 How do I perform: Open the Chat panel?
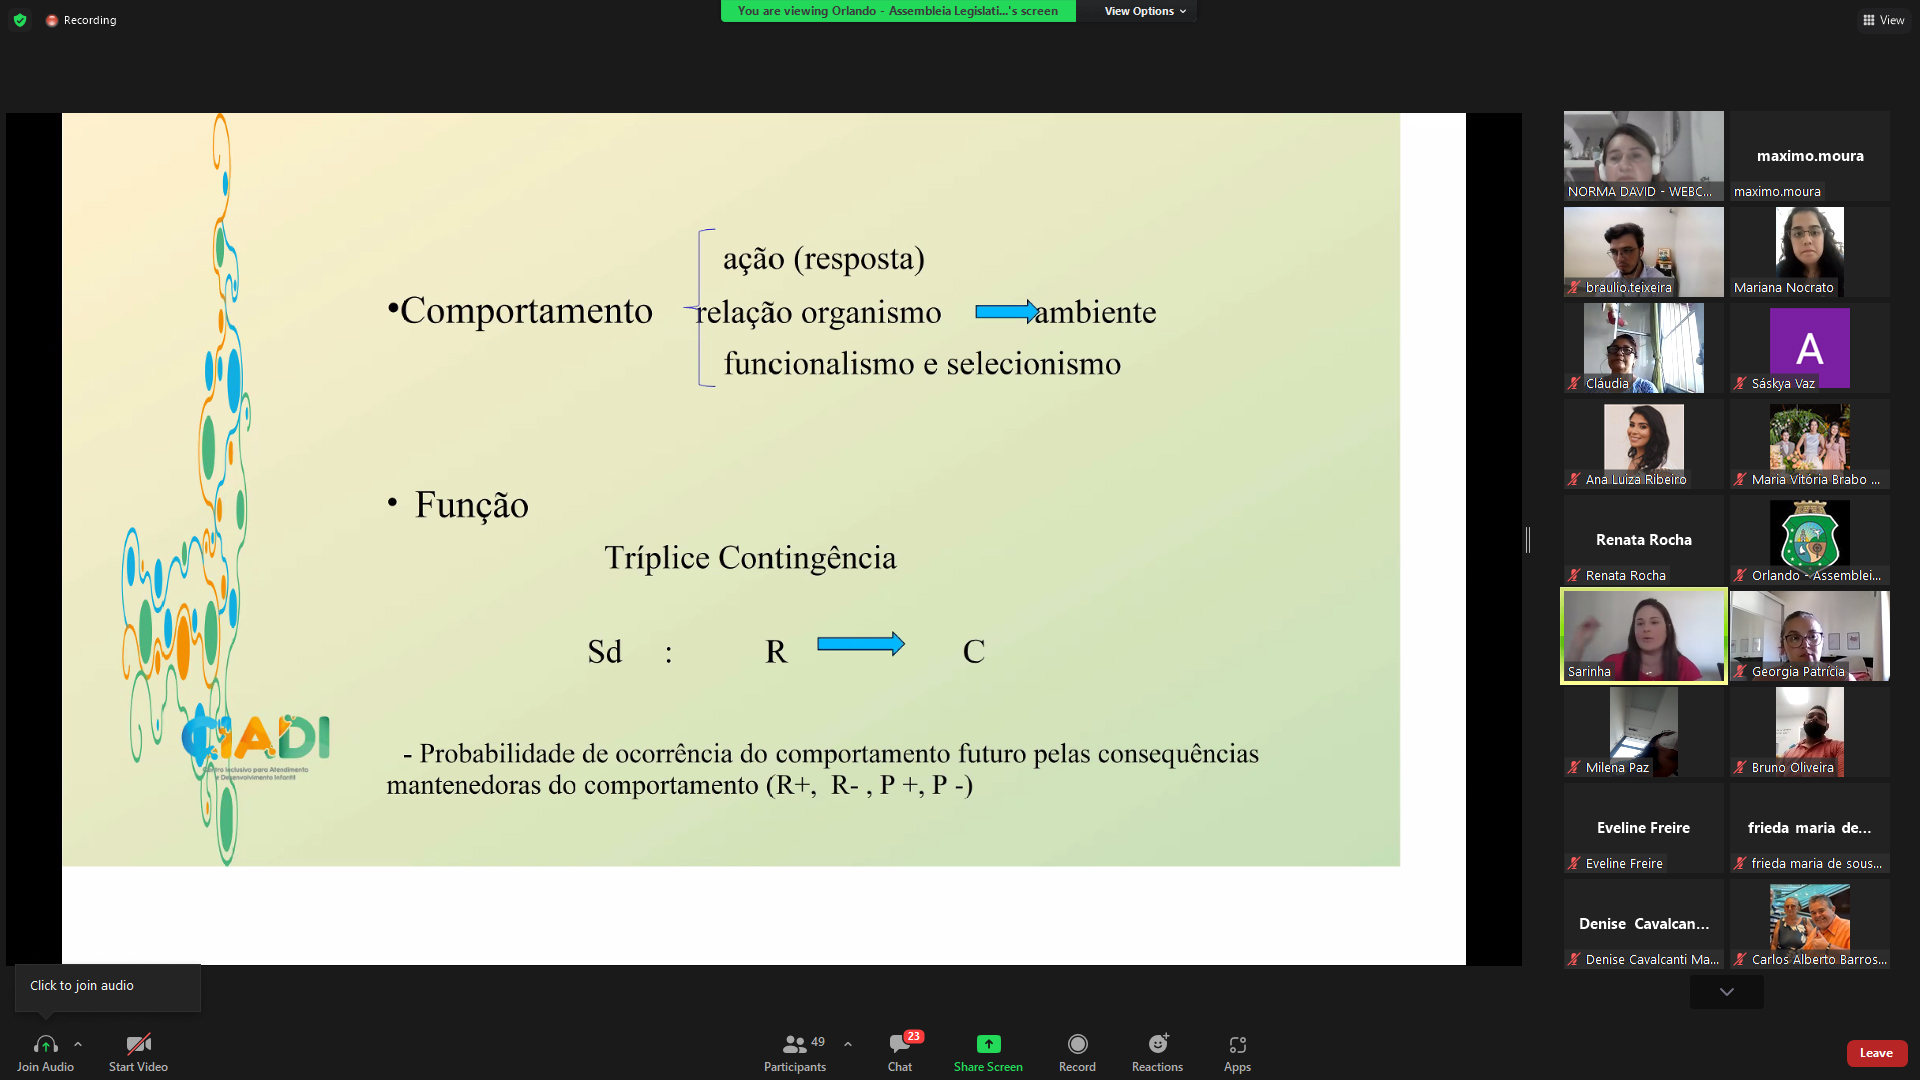click(x=899, y=1044)
